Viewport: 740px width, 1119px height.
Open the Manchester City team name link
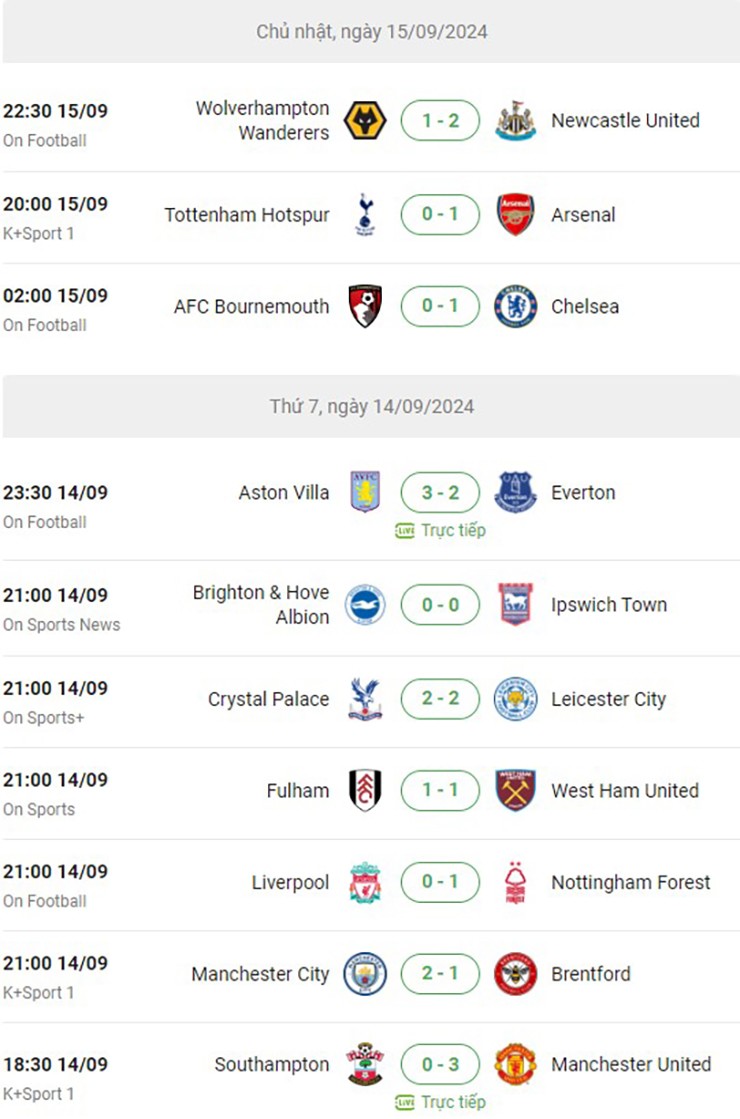click(x=260, y=974)
